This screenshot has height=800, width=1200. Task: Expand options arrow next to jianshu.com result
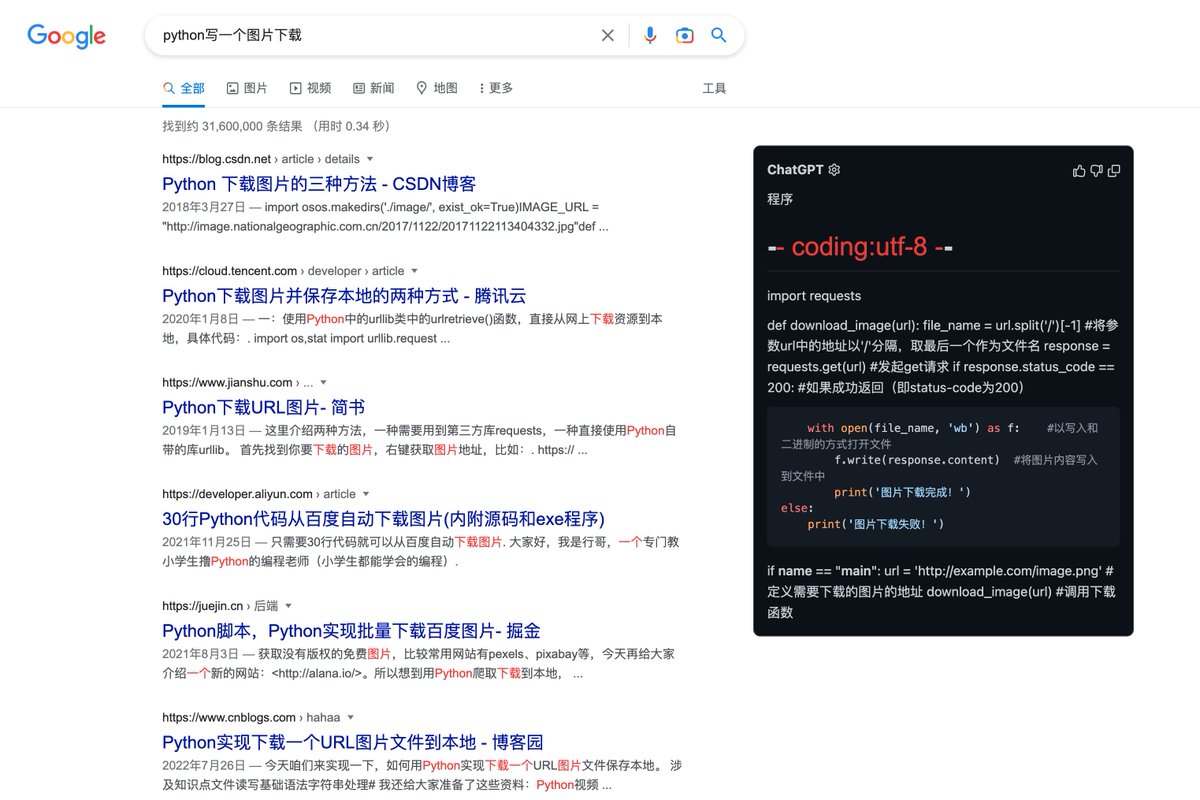click(323, 383)
